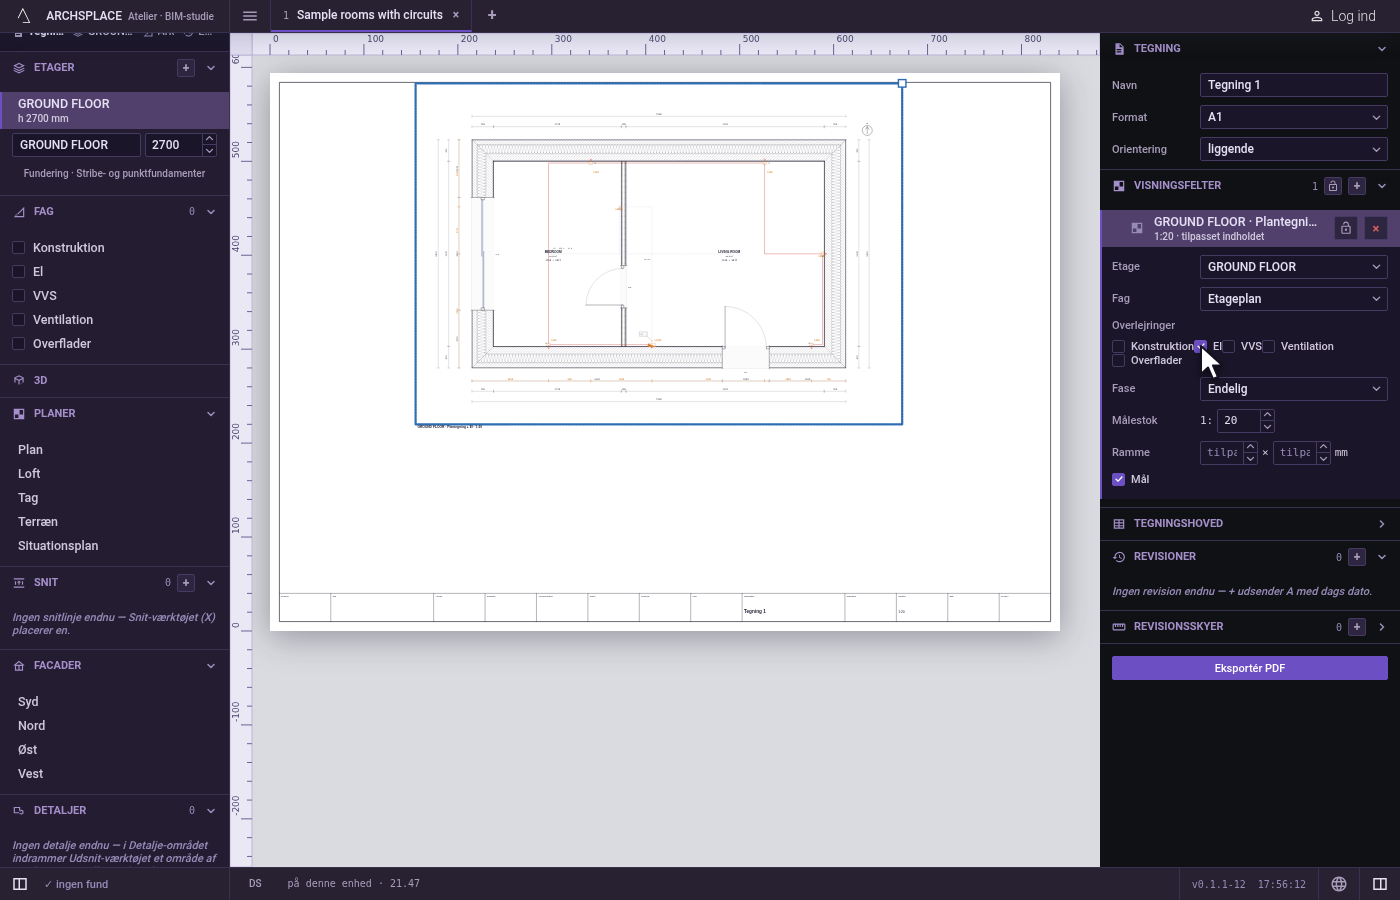Enable the Ventilation discipline in FAG
The width and height of the screenshot is (1400, 900).
coord(18,320)
